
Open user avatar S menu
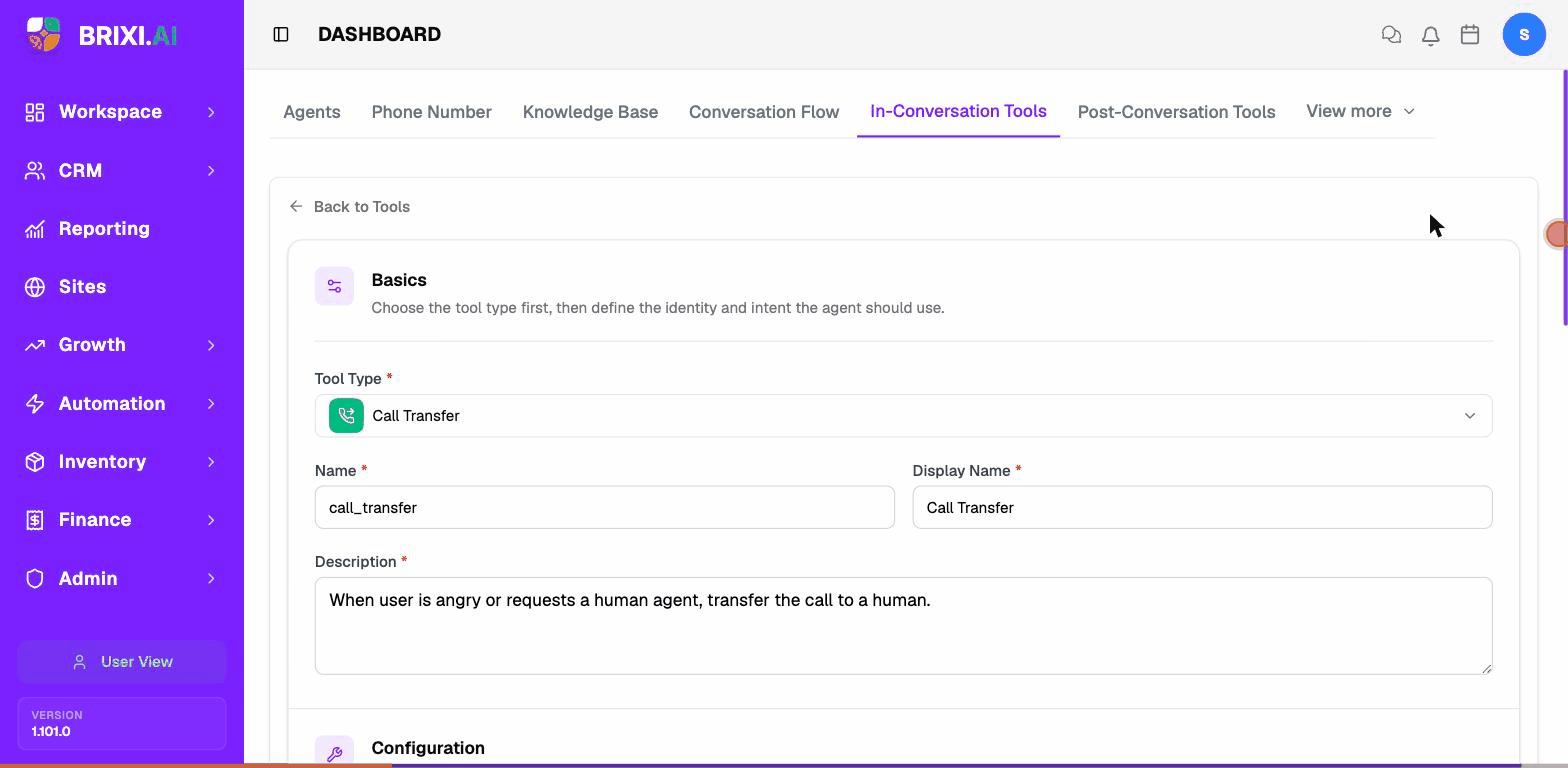pyautogui.click(x=1524, y=35)
